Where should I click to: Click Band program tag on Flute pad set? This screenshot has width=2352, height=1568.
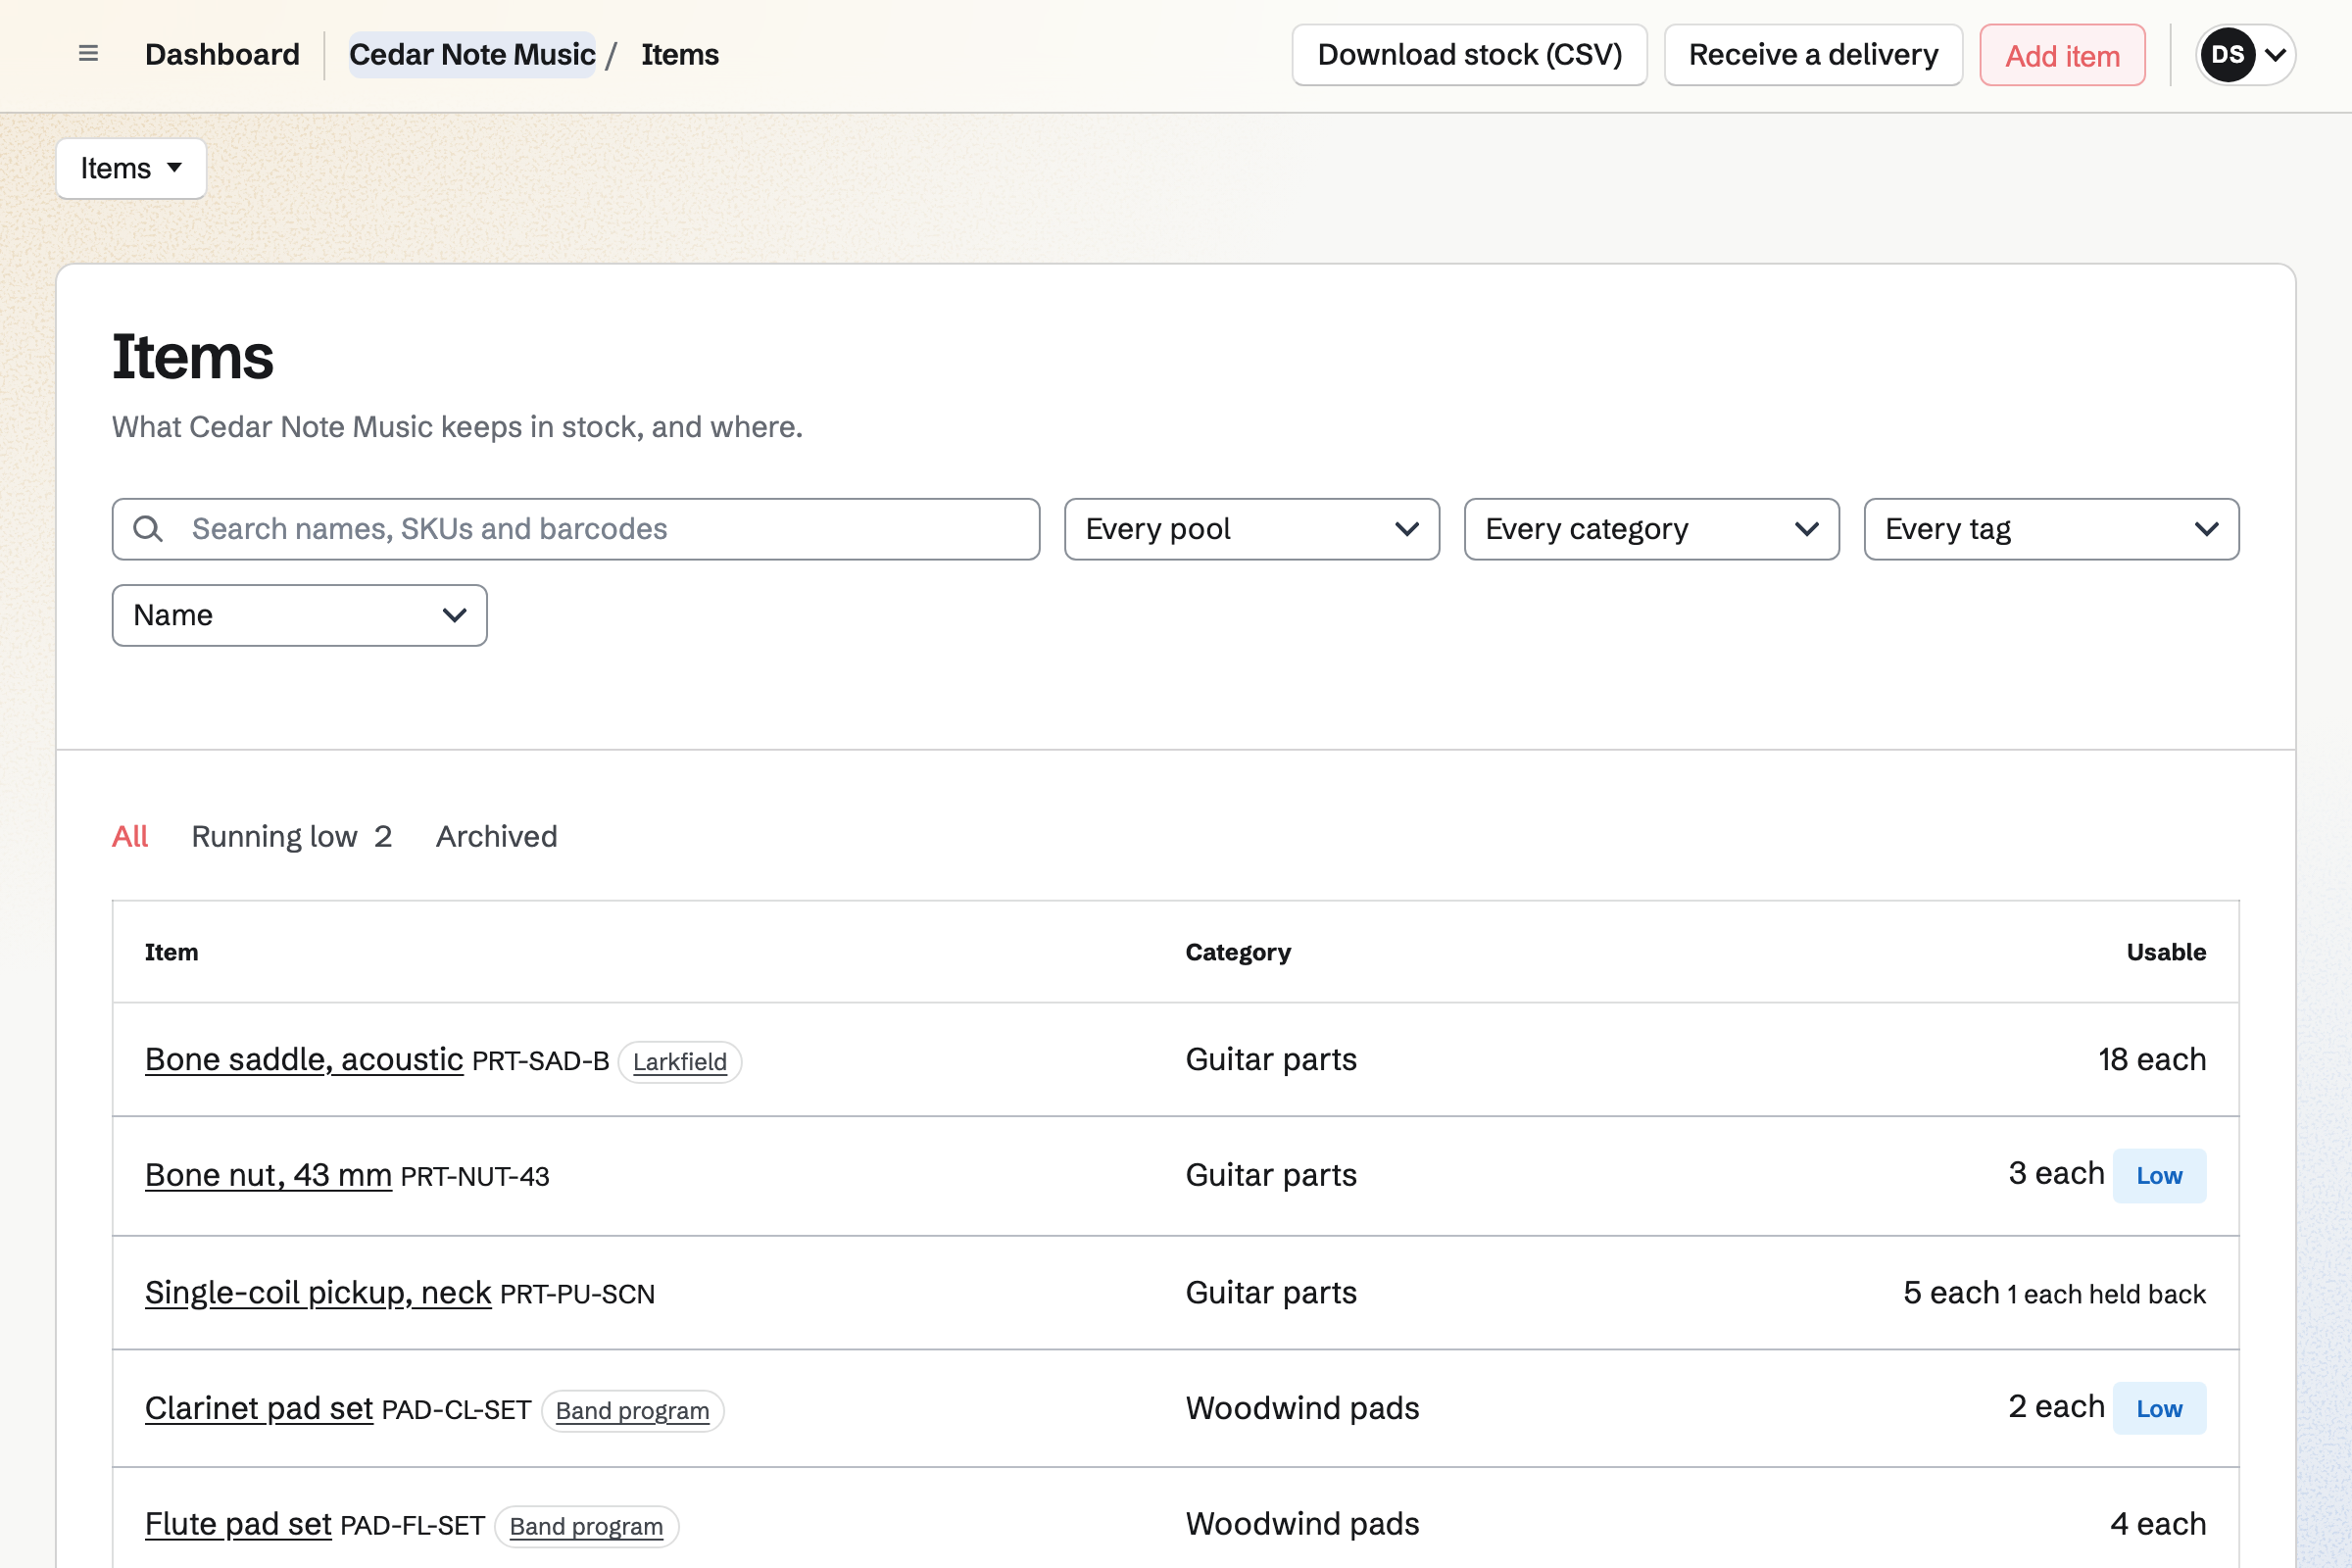pos(586,1527)
